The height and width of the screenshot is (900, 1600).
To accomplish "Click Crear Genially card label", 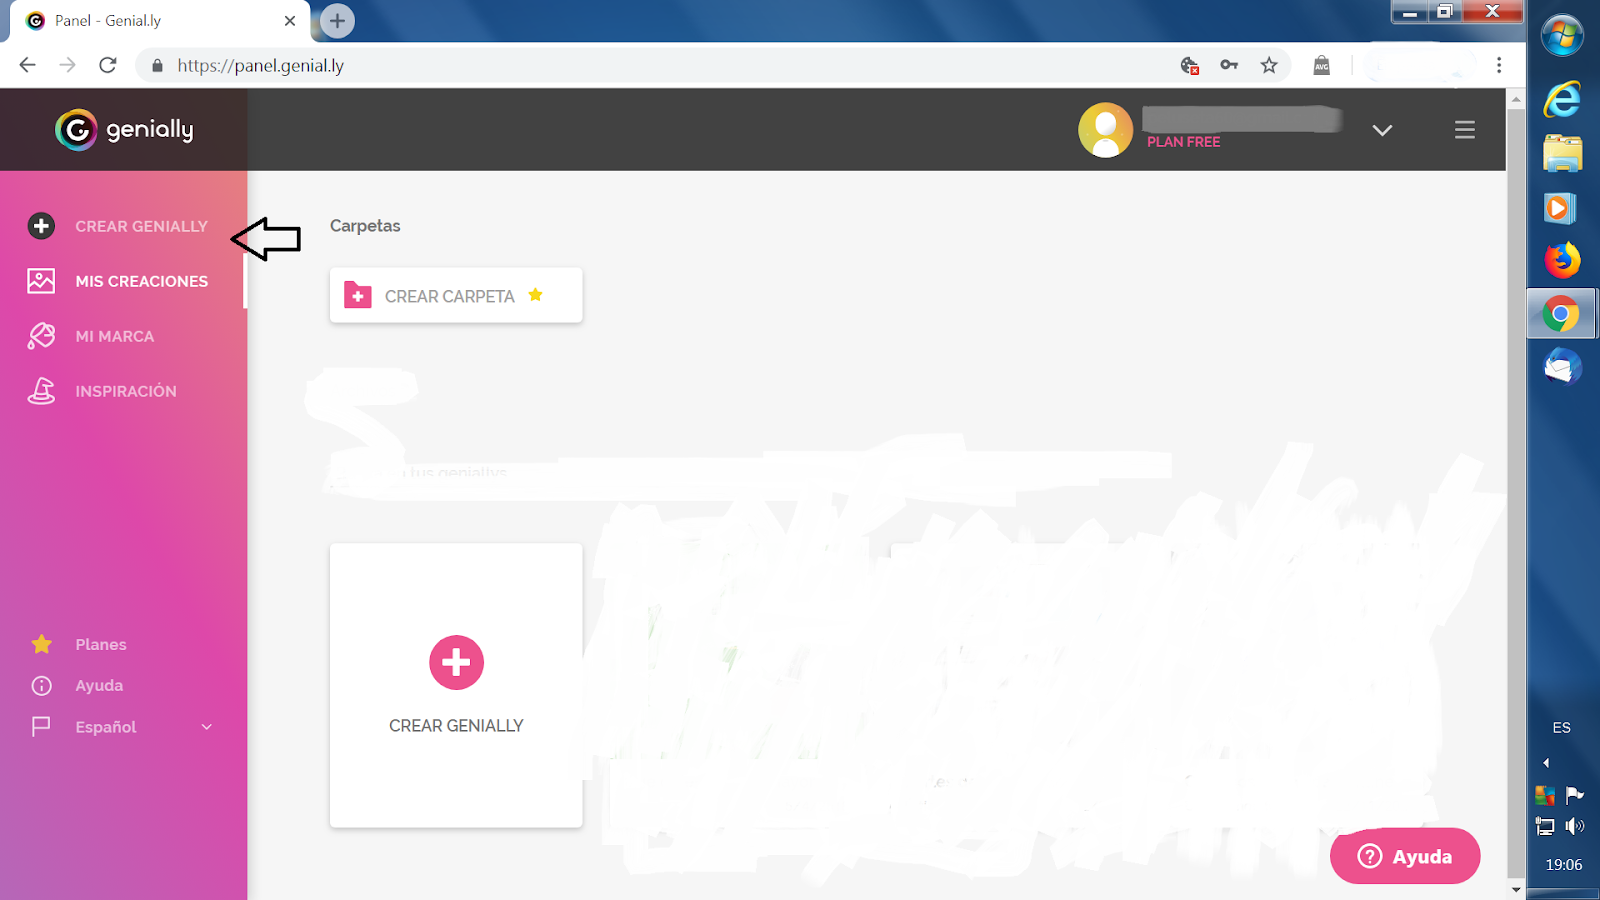I will click(456, 726).
